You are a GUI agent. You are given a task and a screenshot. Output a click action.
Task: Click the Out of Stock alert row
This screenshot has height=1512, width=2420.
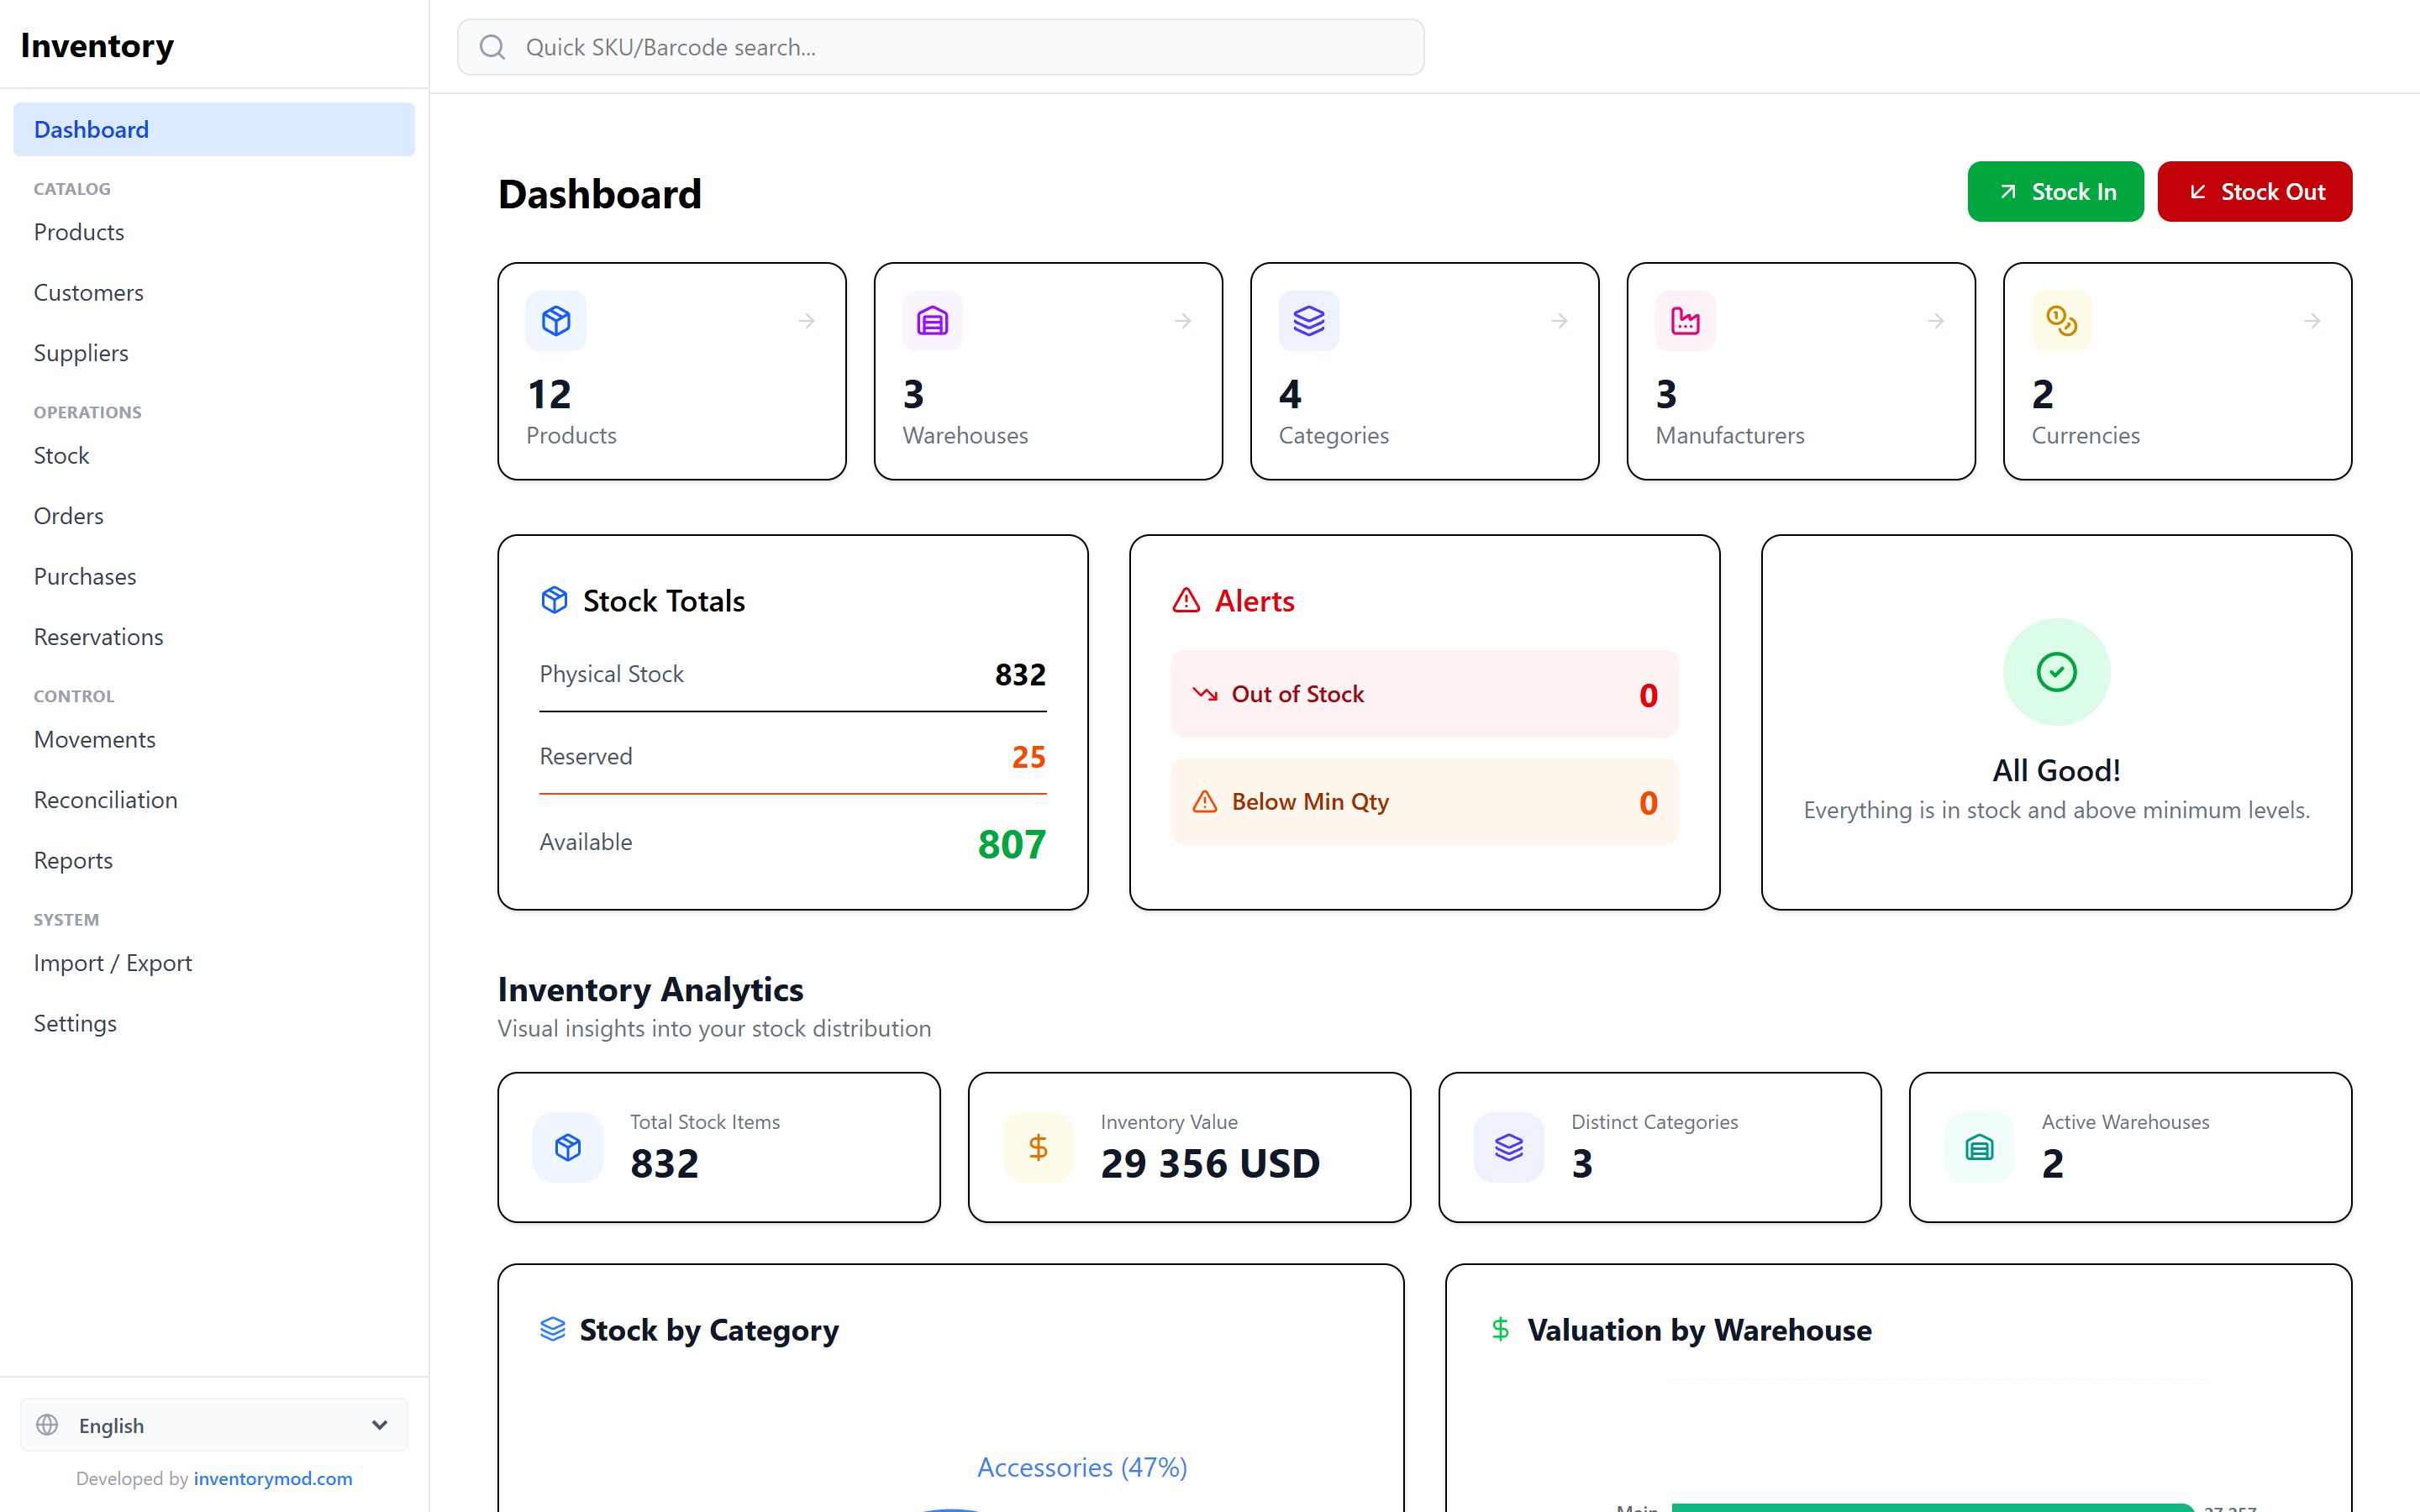tap(1424, 694)
